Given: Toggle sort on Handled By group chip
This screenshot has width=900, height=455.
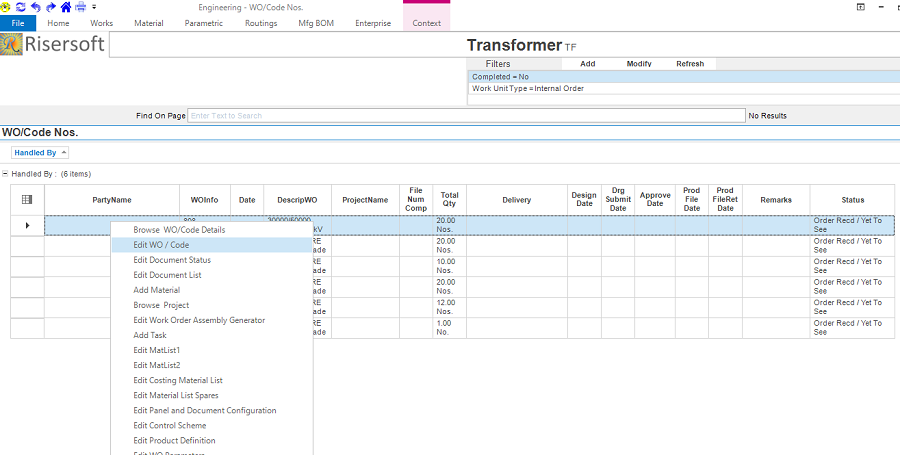Looking at the screenshot, I should click(x=40, y=153).
